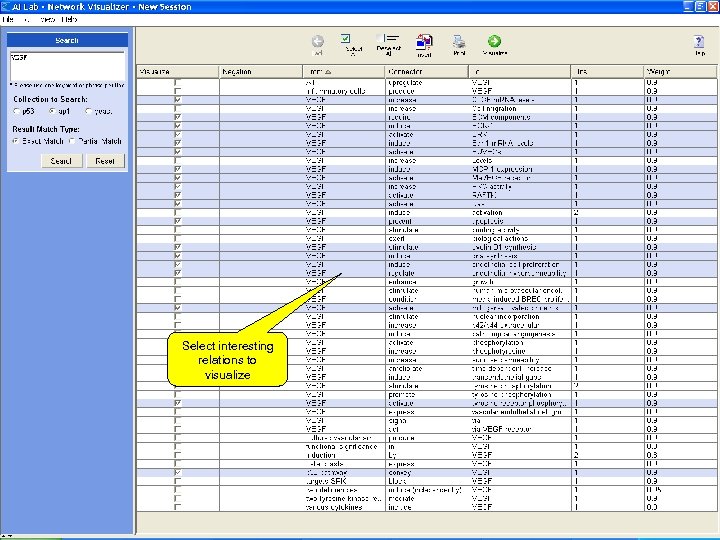Image resolution: width=720 pixels, height=540 pixels.
Task: Select the ap1 collection radio button
Action: 52,111
